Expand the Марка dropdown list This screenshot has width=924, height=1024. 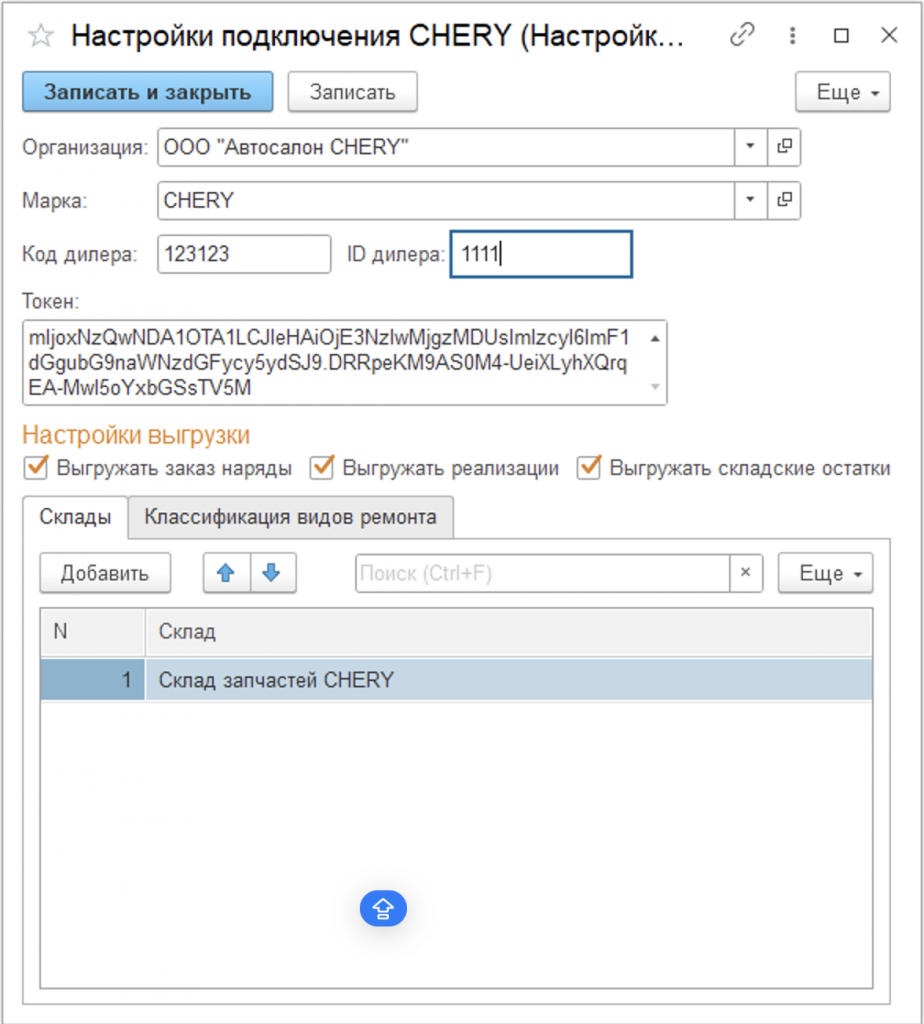coord(750,200)
